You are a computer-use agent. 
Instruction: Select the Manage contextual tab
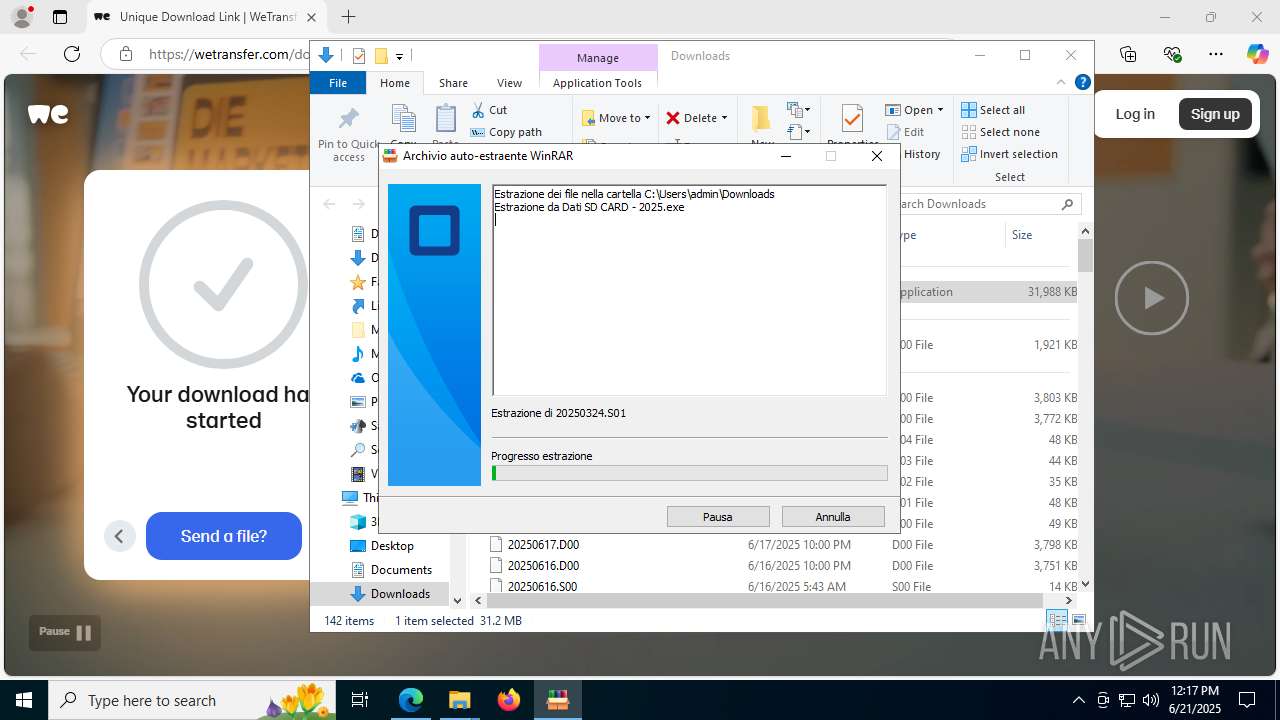(598, 57)
